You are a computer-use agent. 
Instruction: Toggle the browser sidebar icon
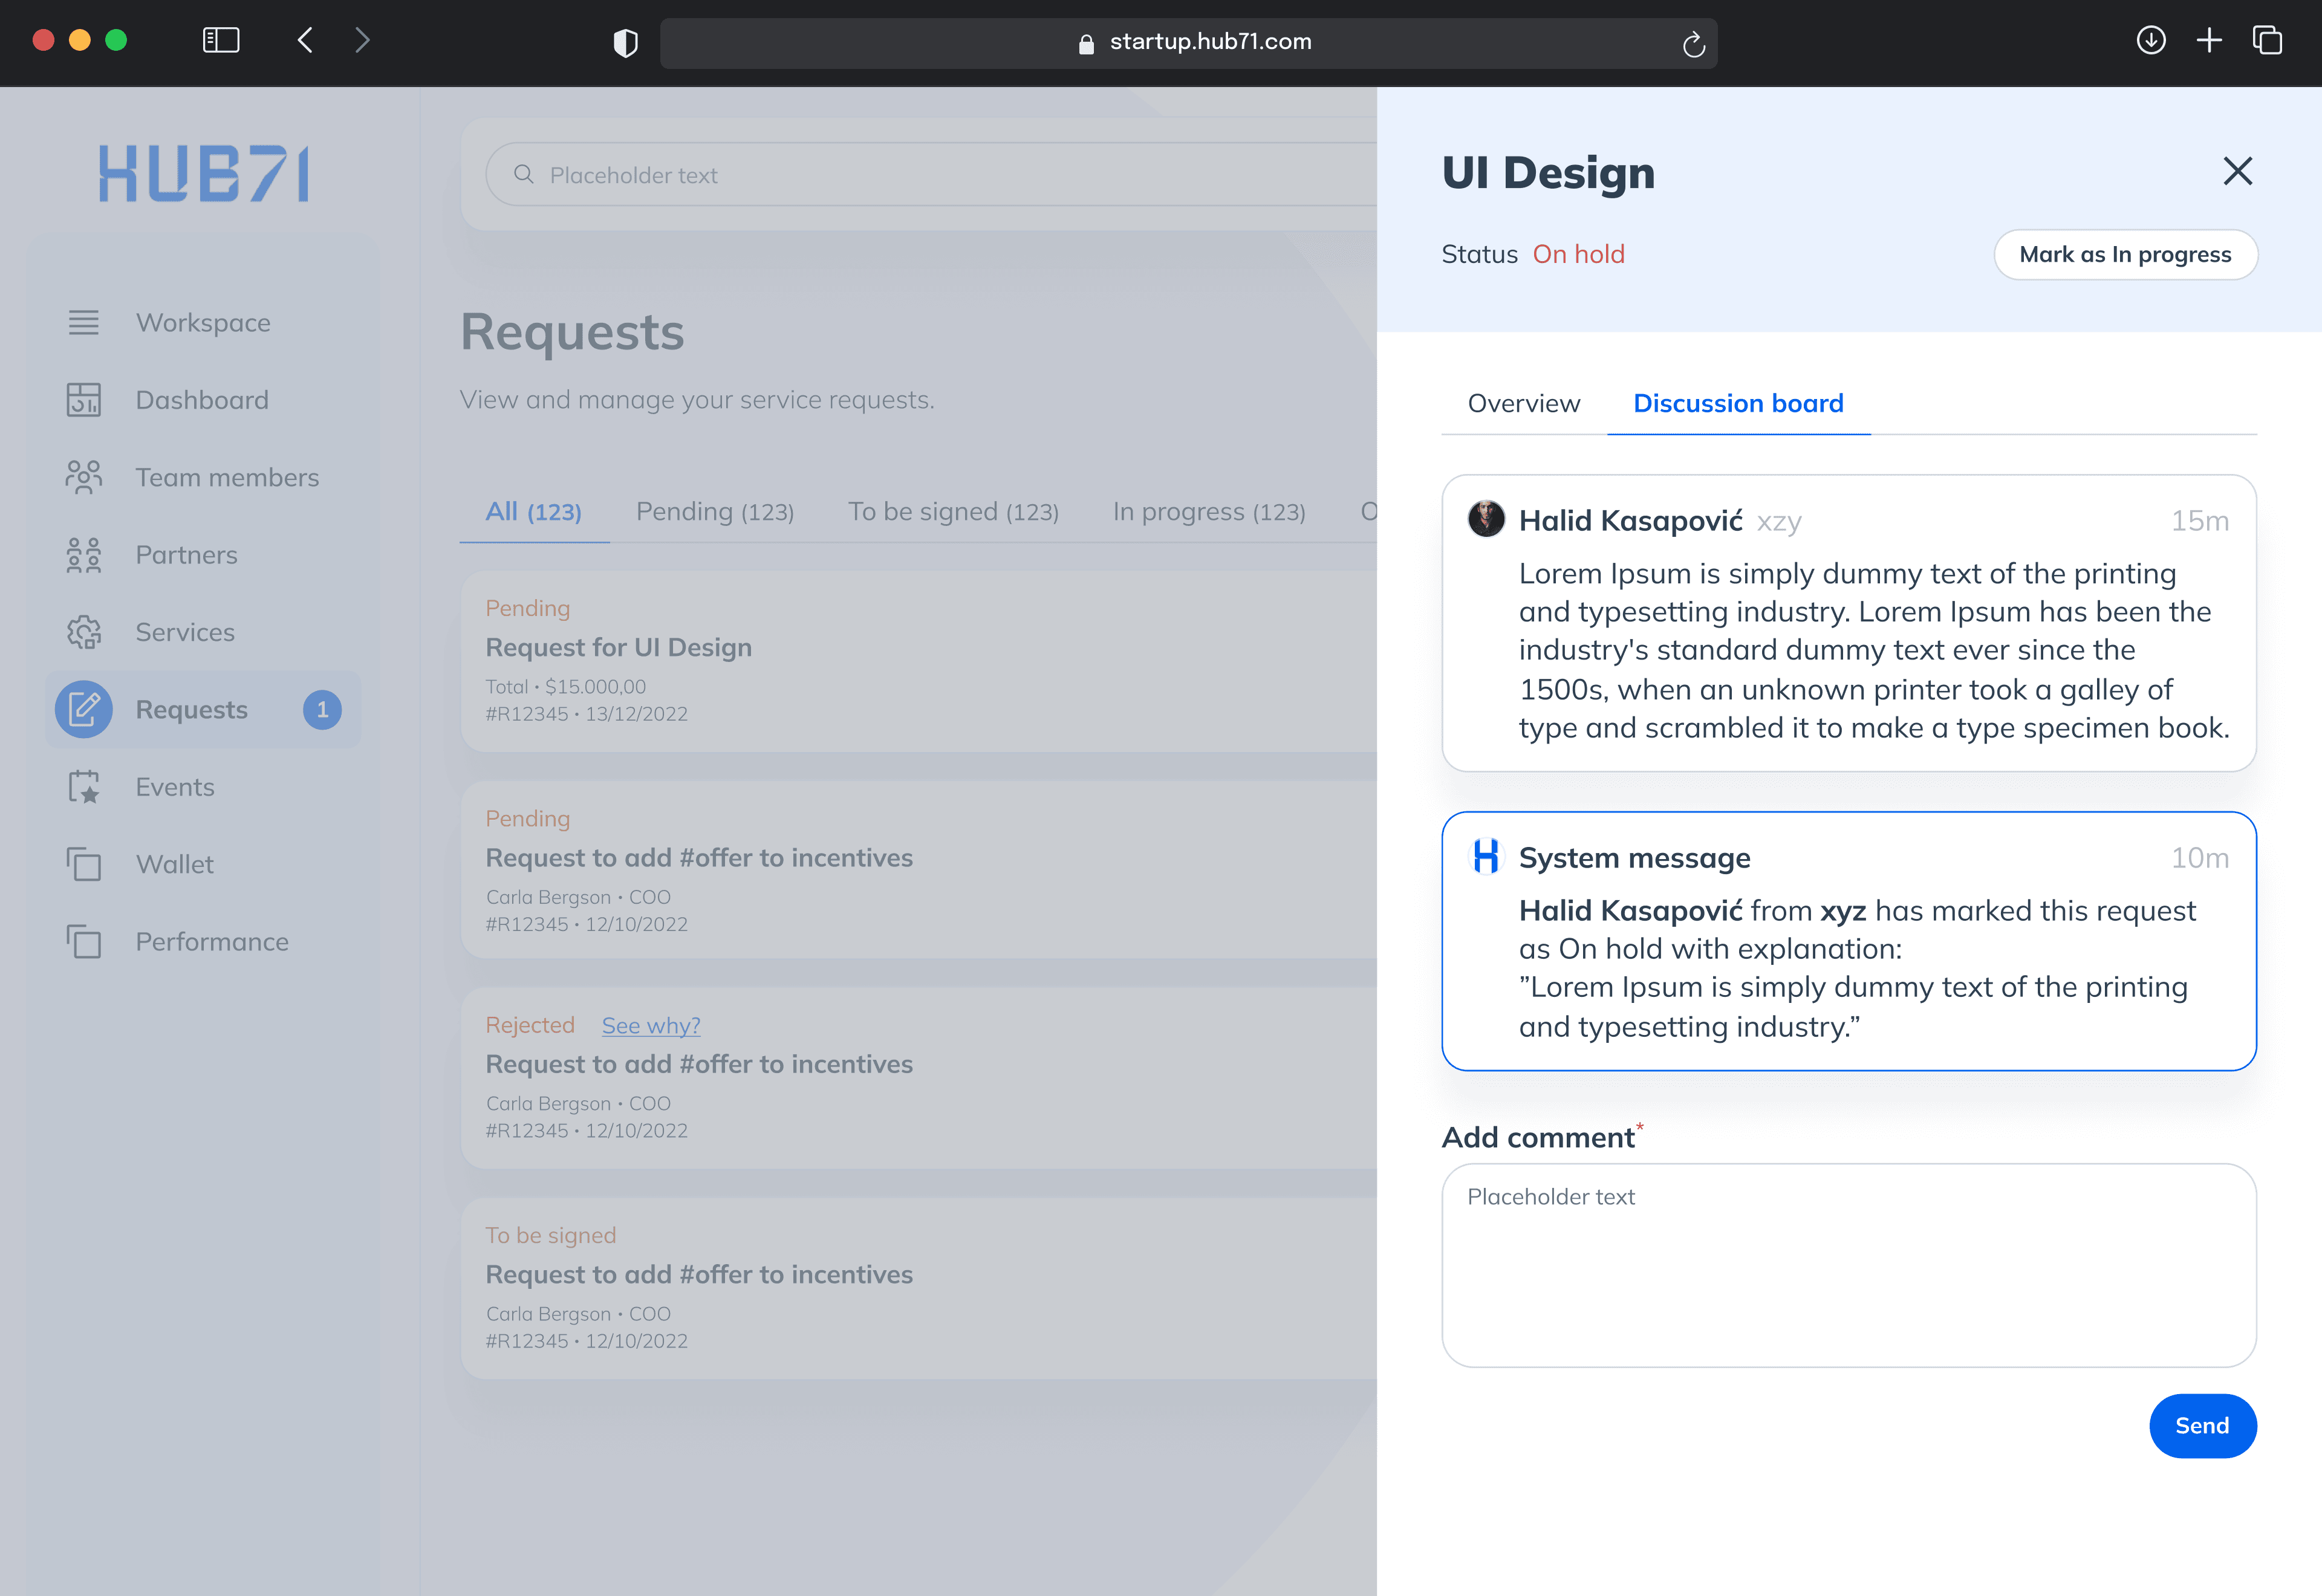(x=221, y=41)
